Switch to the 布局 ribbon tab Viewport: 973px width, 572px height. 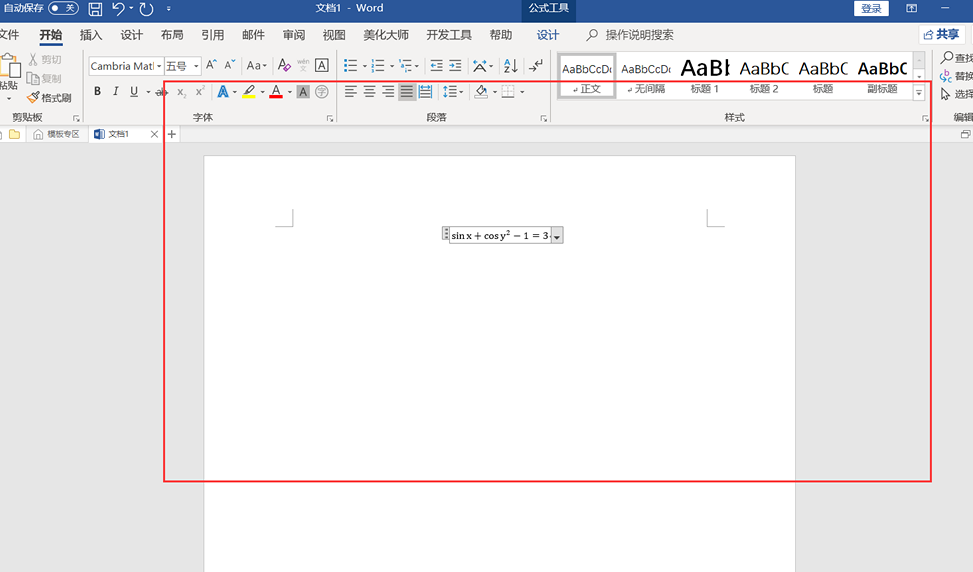pos(172,35)
